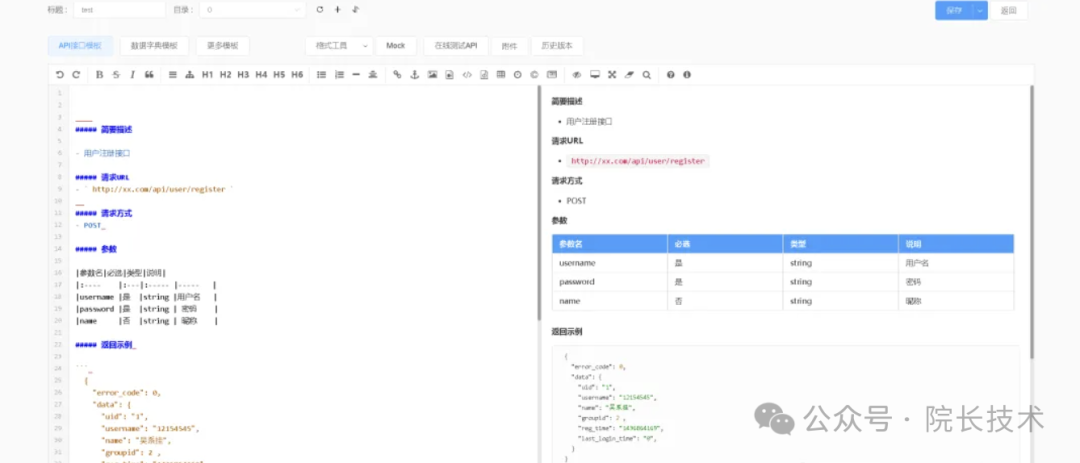Apply bold formatting with B icon
Image resolution: width=1080 pixels, height=463 pixels.
99,74
